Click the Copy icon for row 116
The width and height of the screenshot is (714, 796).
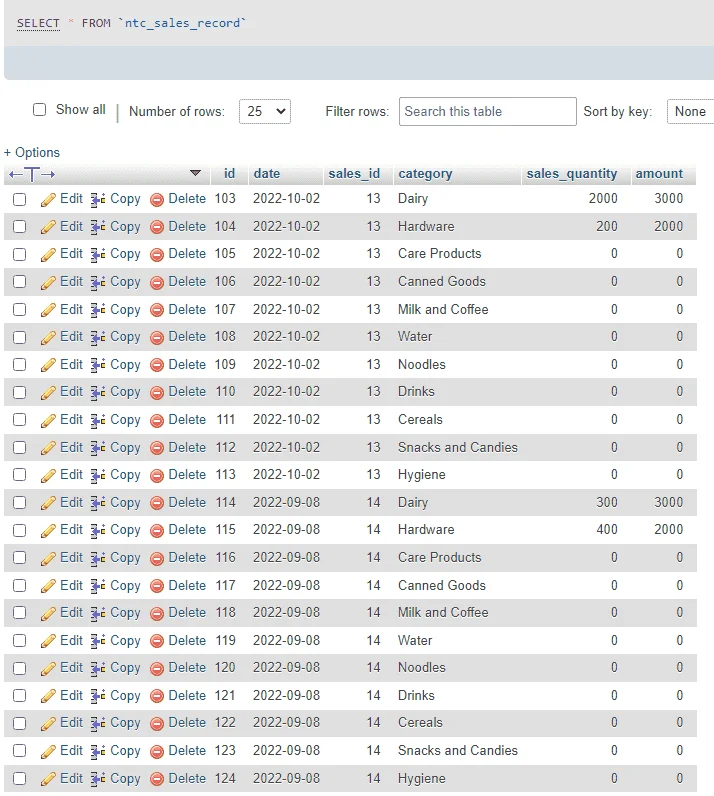(98, 558)
